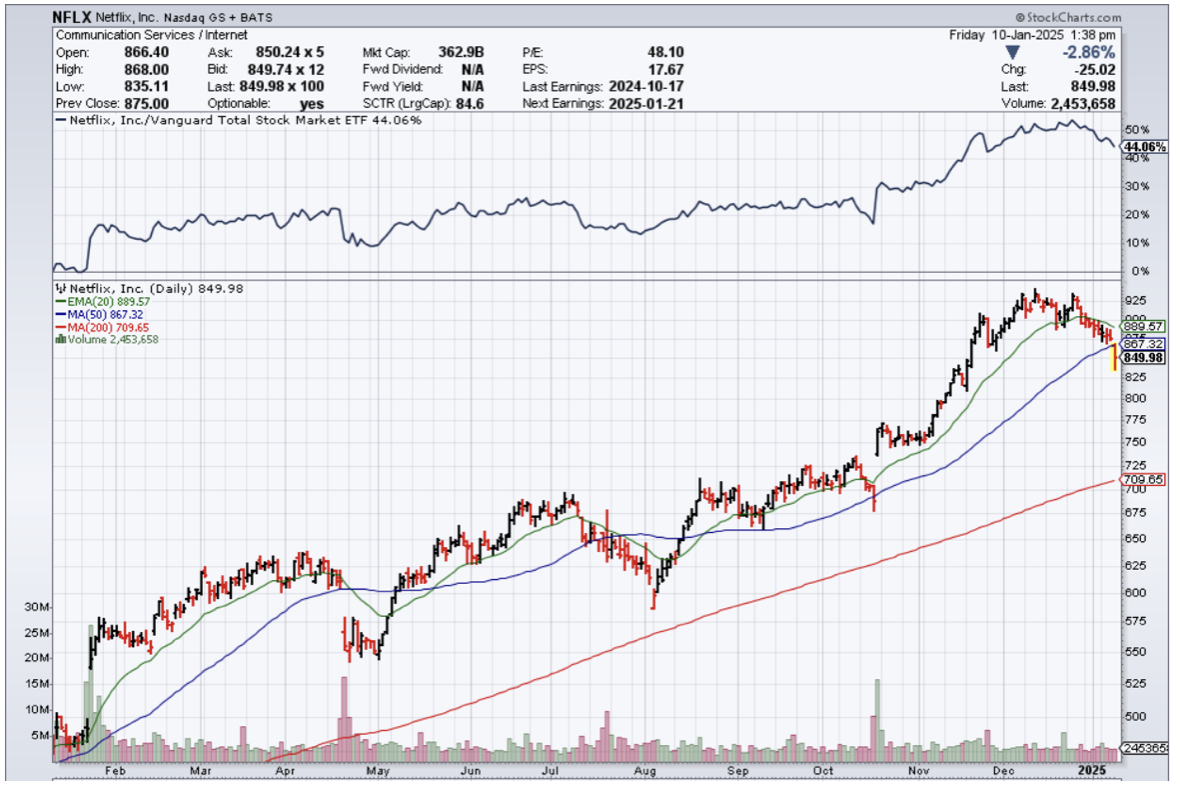Click the 2025 year label on the time axis
This screenshot has height=786, width=1180.
[1094, 771]
